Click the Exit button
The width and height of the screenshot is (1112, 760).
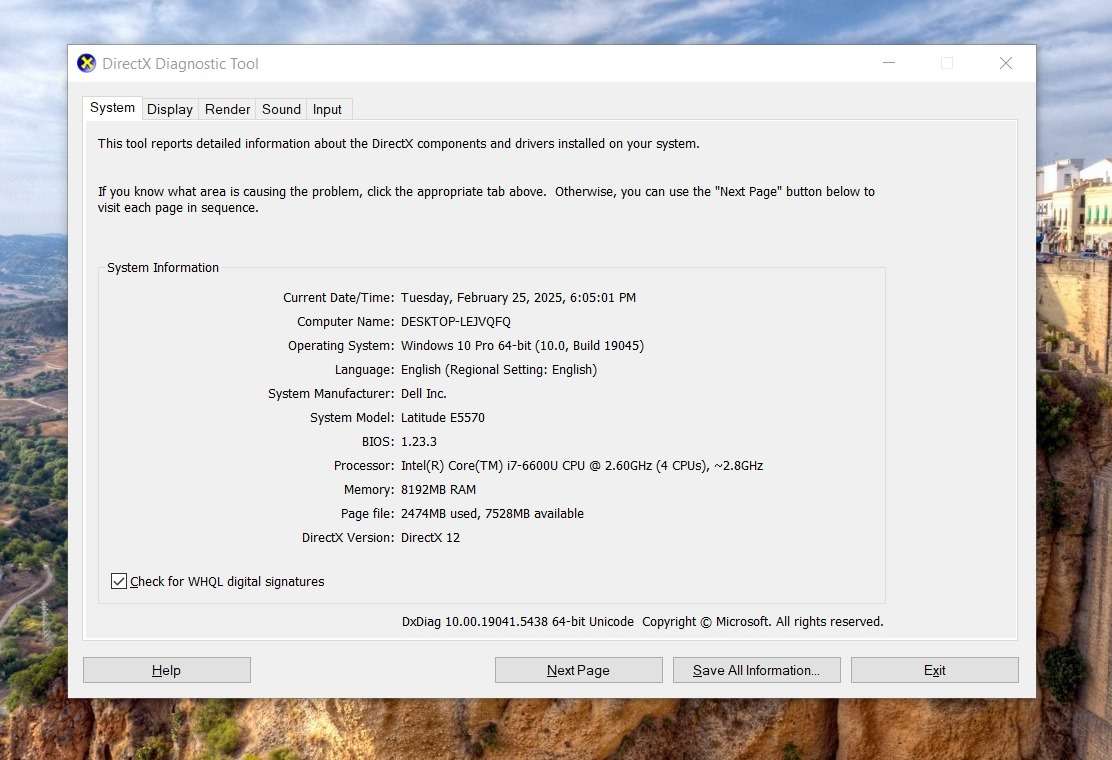(935, 670)
